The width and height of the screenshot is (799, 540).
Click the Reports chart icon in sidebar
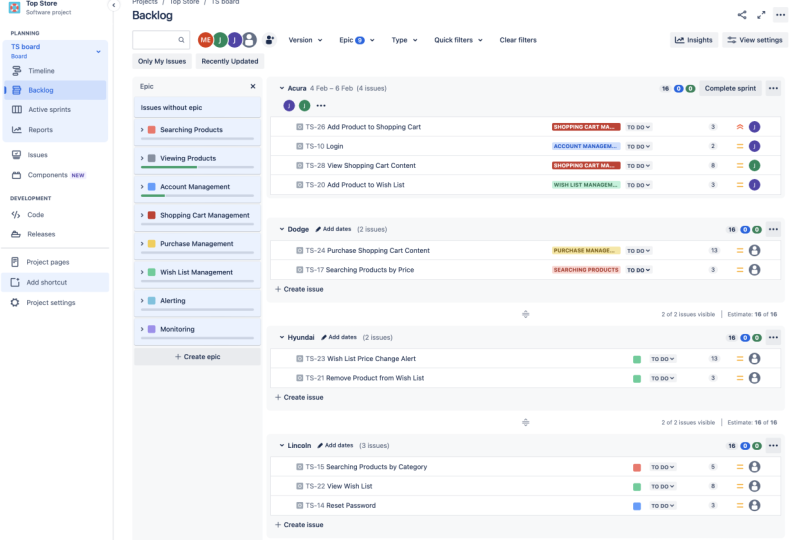[x=16, y=130]
